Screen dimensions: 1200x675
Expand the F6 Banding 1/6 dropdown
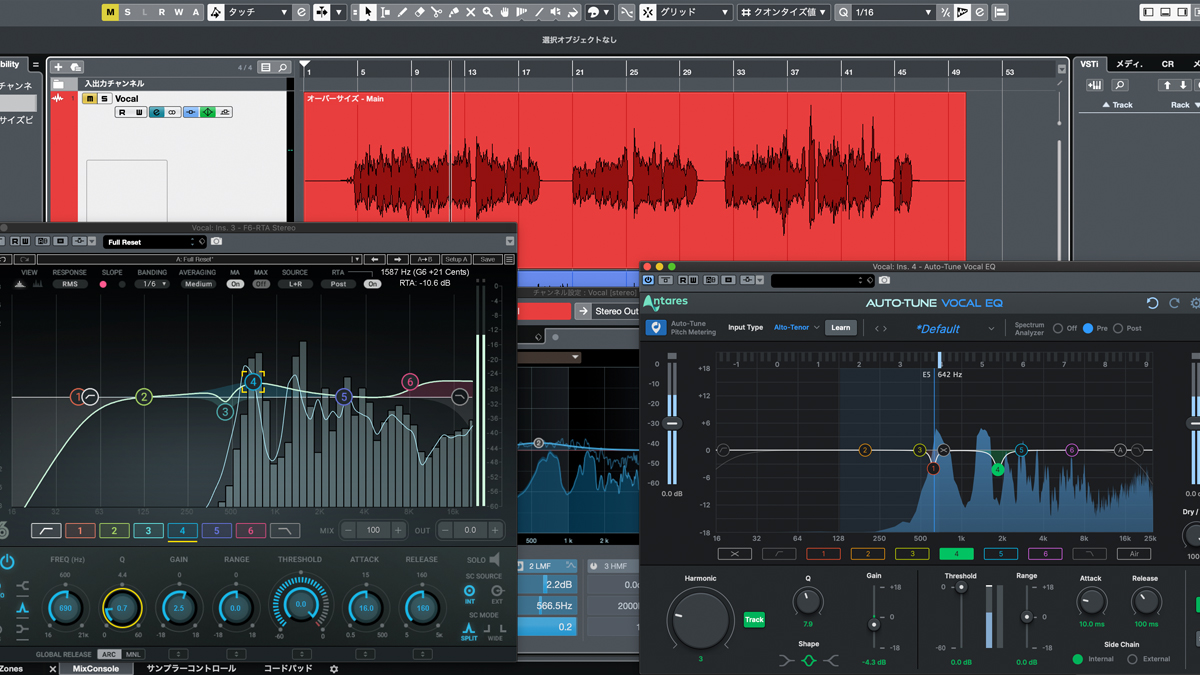coord(152,284)
